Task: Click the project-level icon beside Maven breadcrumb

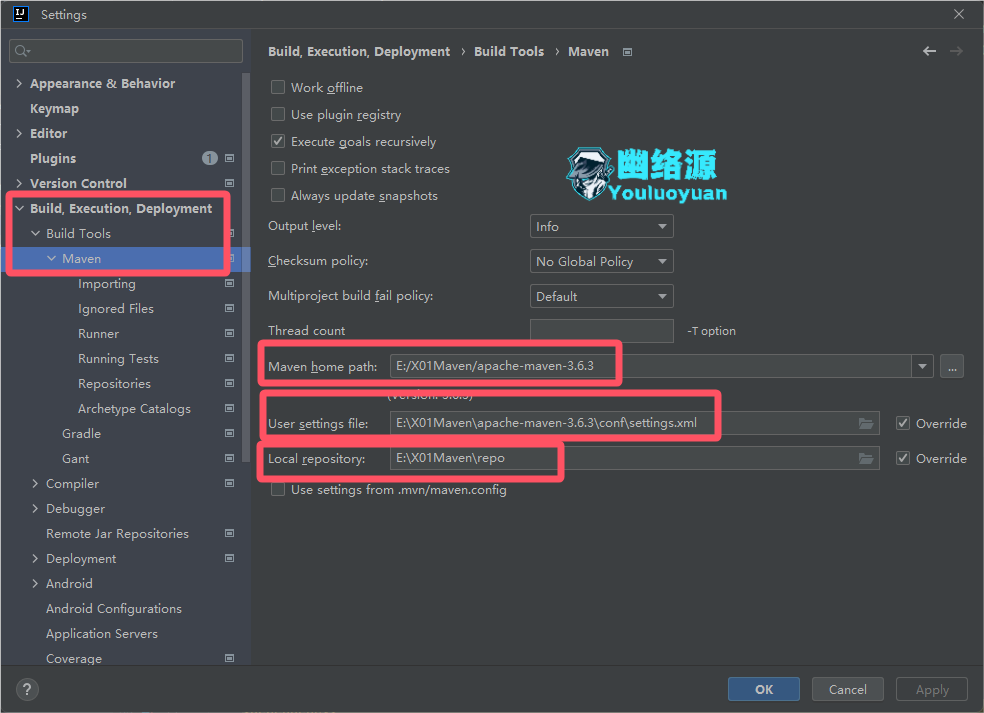Action: [627, 52]
